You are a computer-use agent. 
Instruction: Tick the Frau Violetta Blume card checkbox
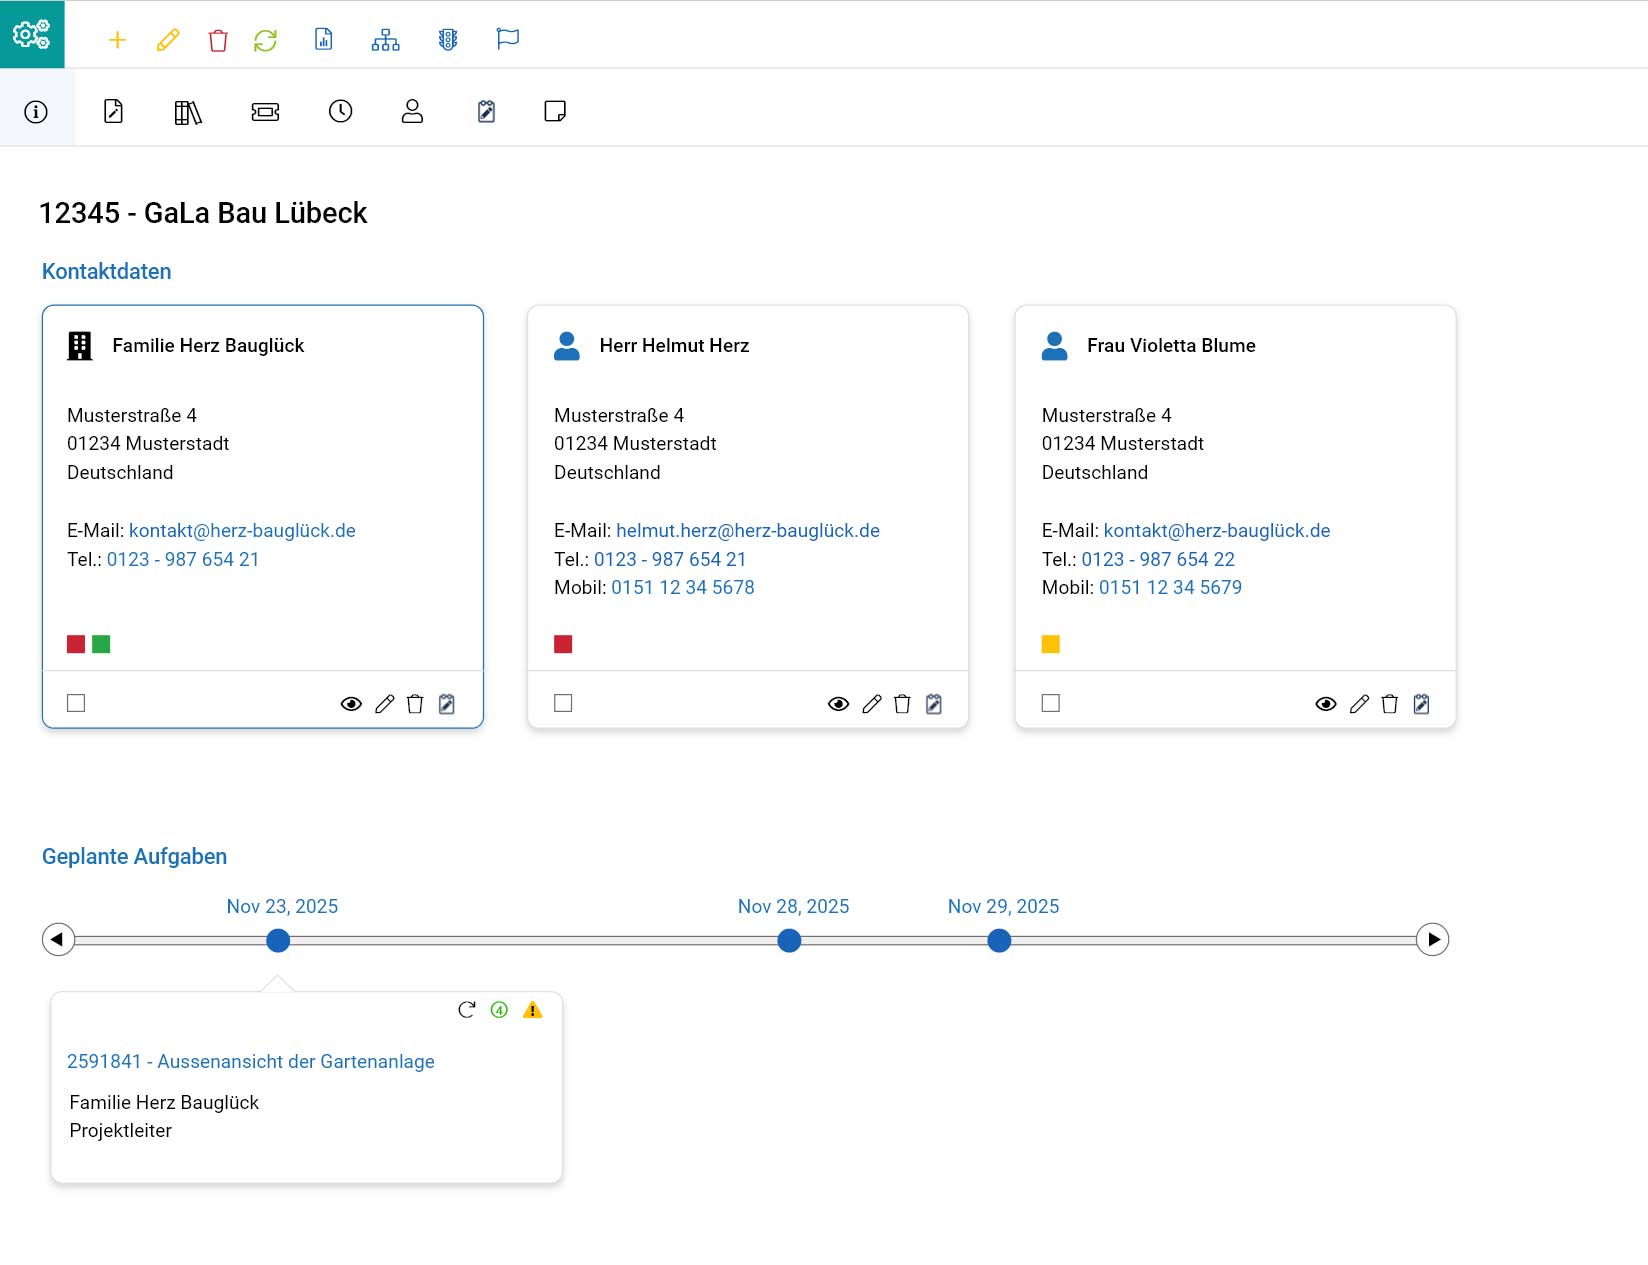pyautogui.click(x=1050, y=703)
